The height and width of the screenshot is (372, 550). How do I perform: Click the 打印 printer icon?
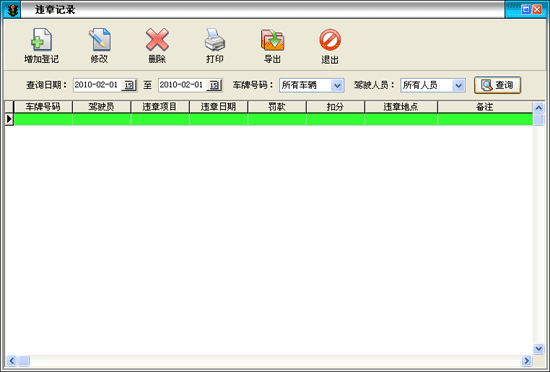(215, 39)
